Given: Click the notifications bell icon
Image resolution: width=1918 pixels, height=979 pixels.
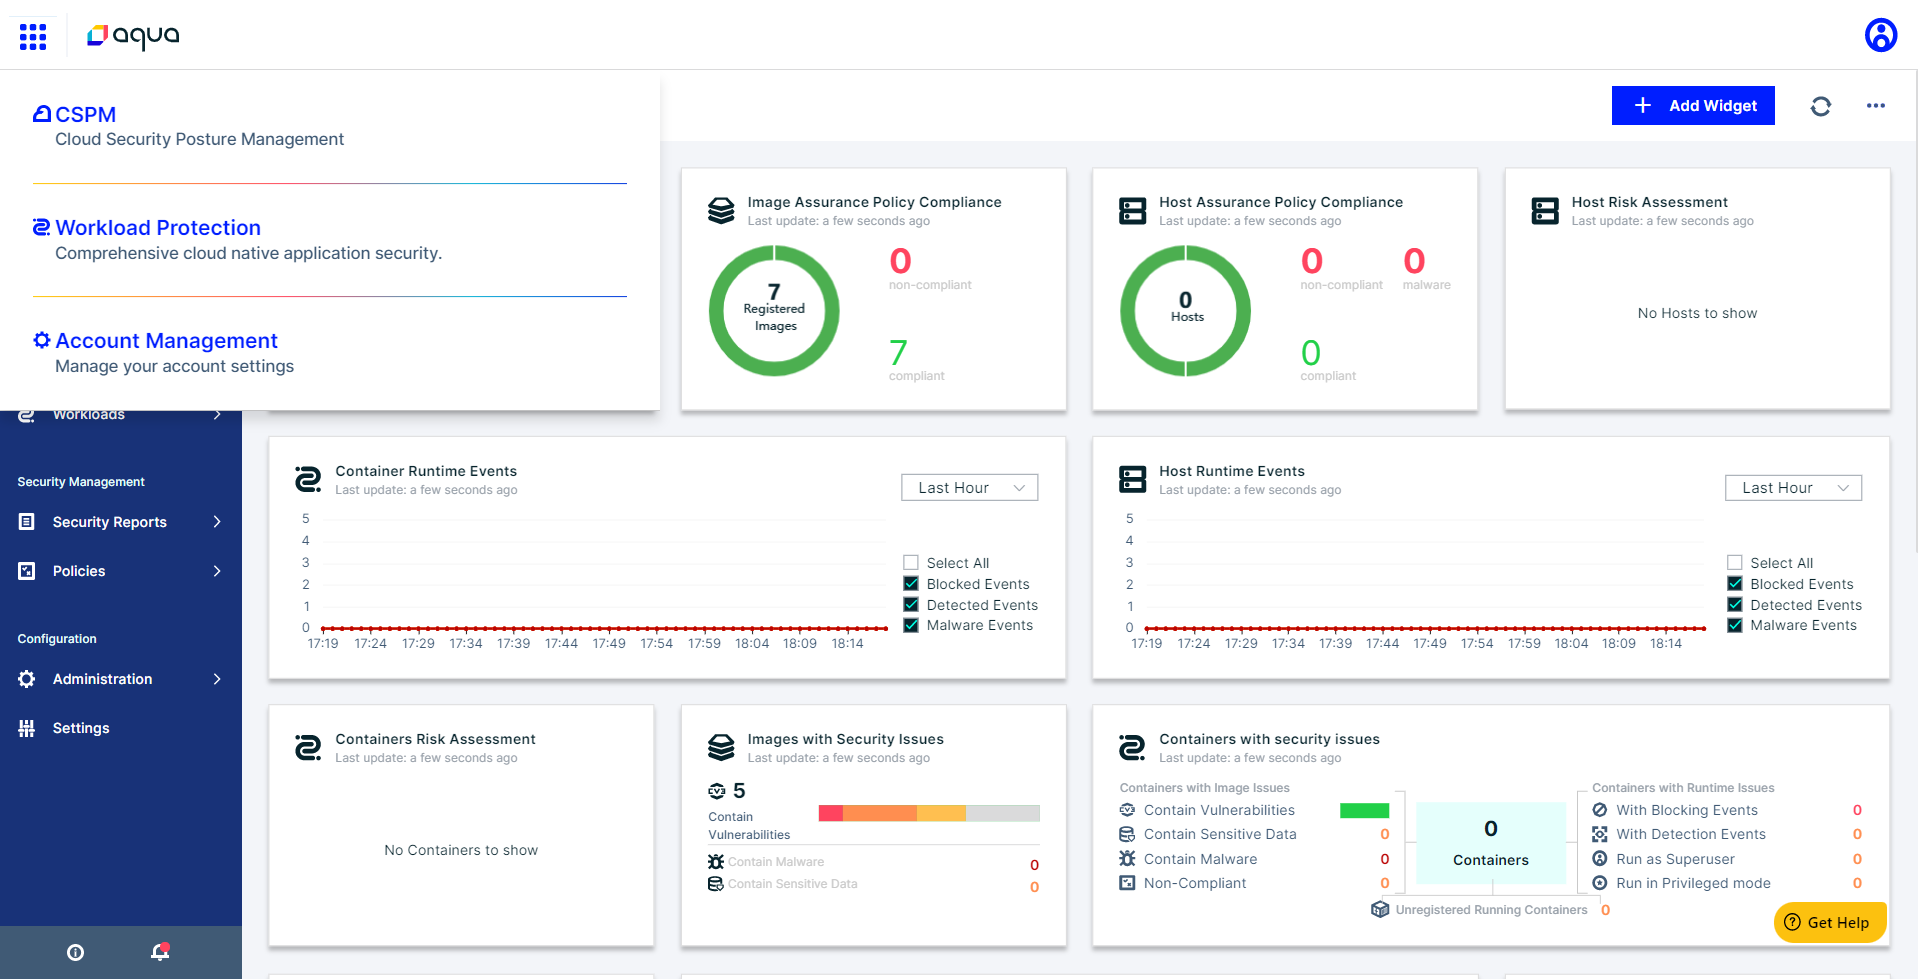Looking at the screenshot, I should click(160, 952).
